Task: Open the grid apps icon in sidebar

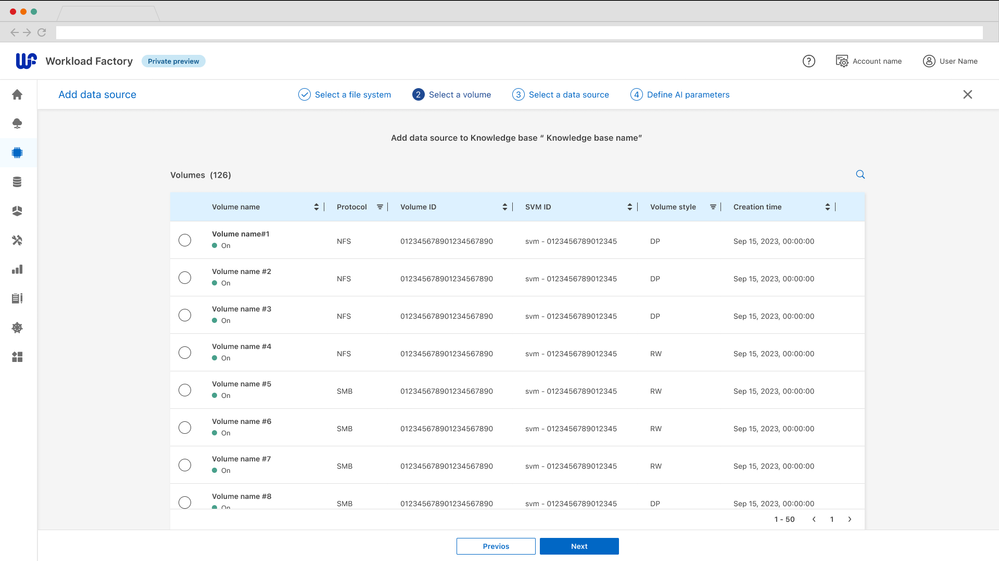Action: [x=17, y=357]
